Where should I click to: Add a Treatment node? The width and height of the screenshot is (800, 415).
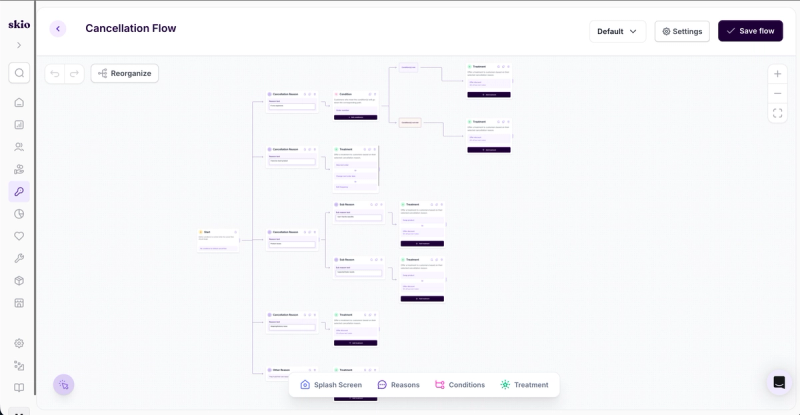[524, 385]
